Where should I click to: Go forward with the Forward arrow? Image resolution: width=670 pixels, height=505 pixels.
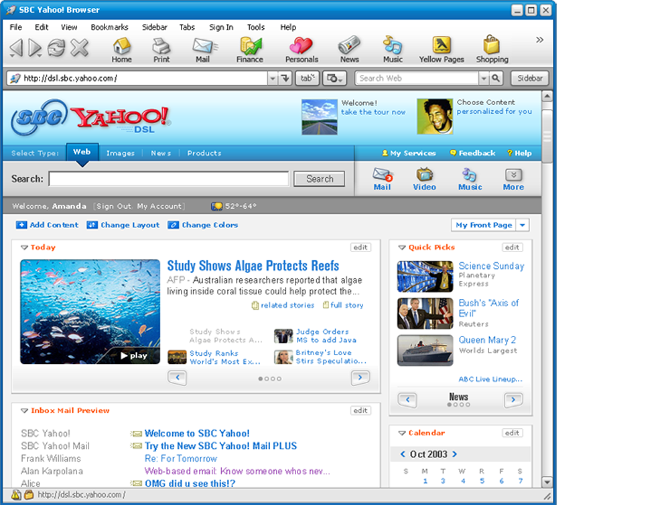click(x=35, y=47)
